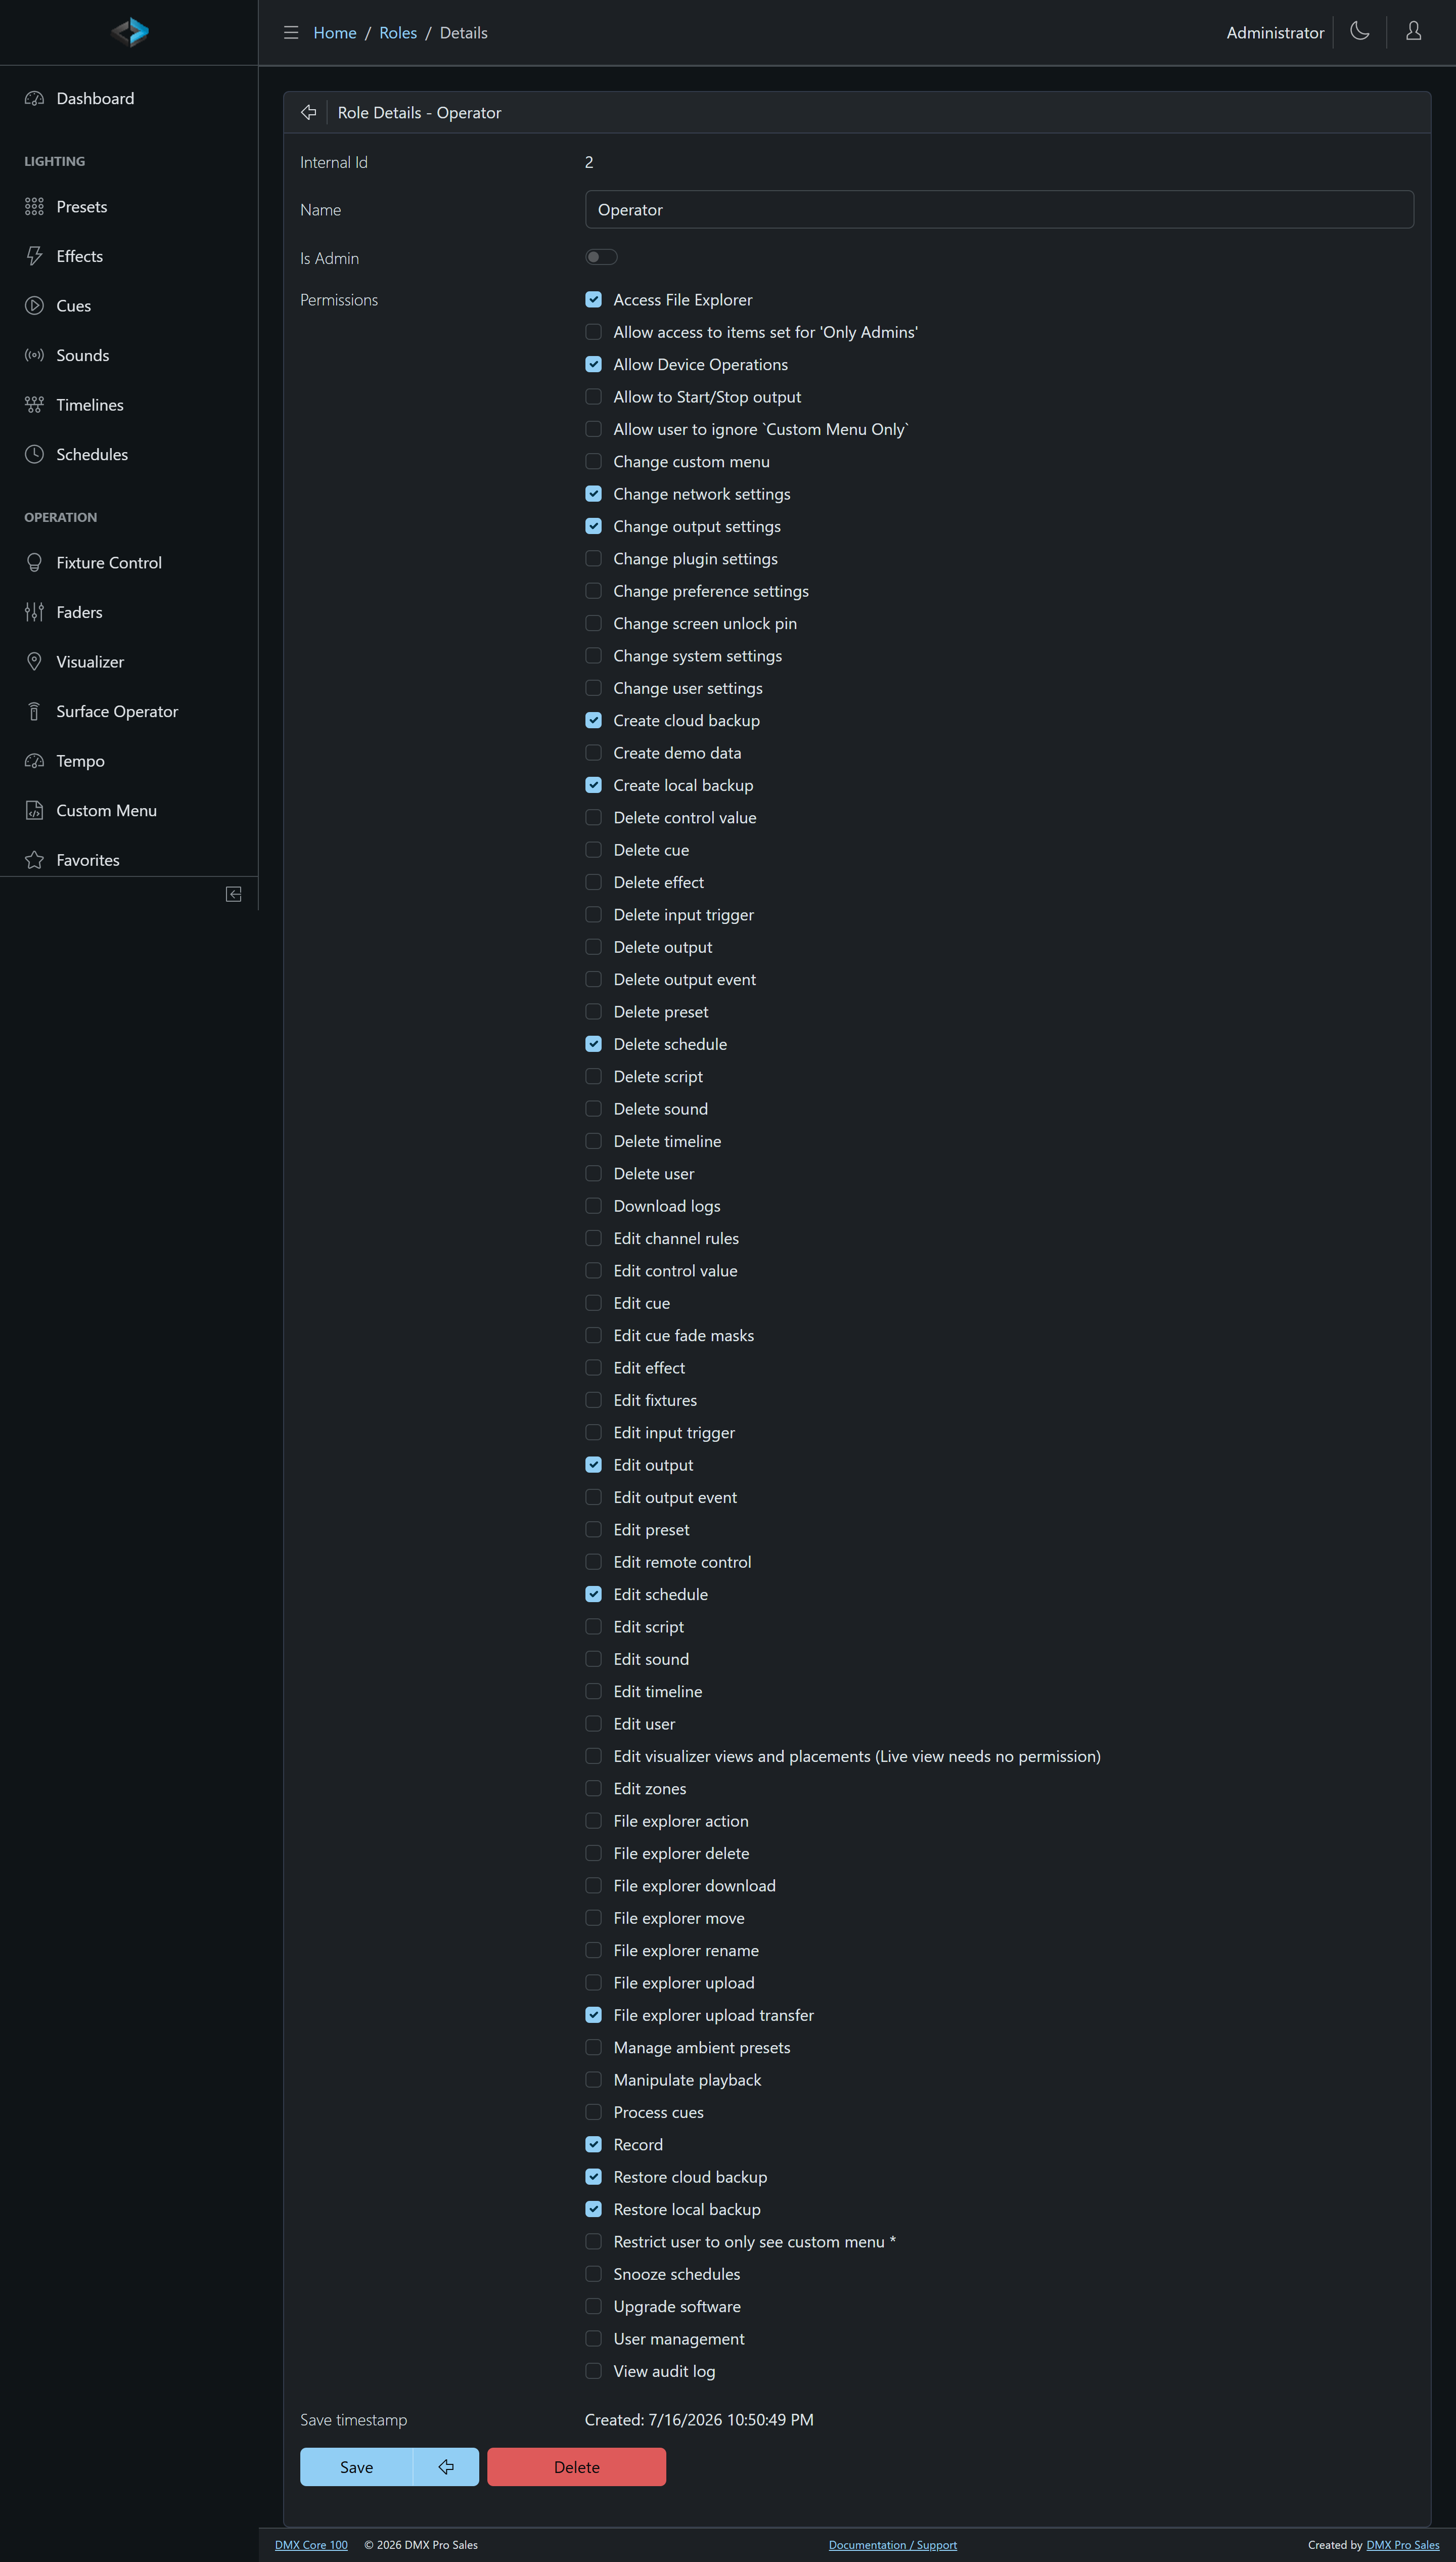Uncheck Access File Explorer

[593, 300]
